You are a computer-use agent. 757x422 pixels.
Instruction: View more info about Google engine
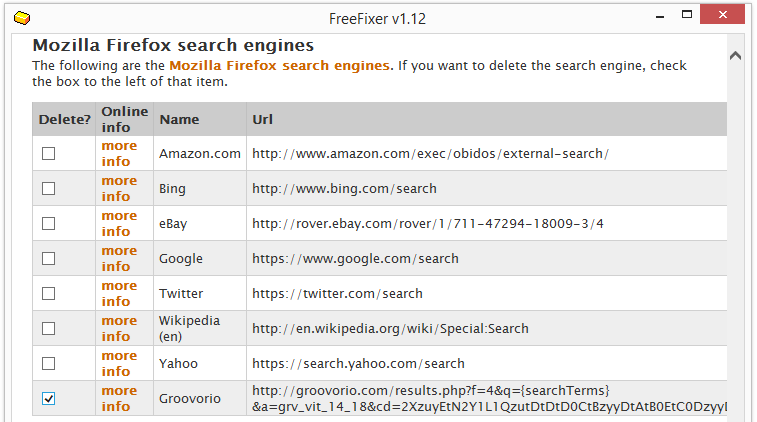point(119,258)
